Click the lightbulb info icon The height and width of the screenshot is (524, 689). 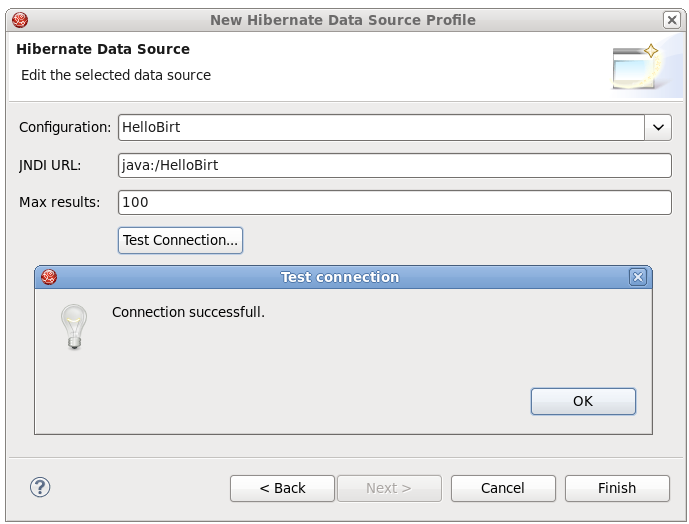point(74,327)
